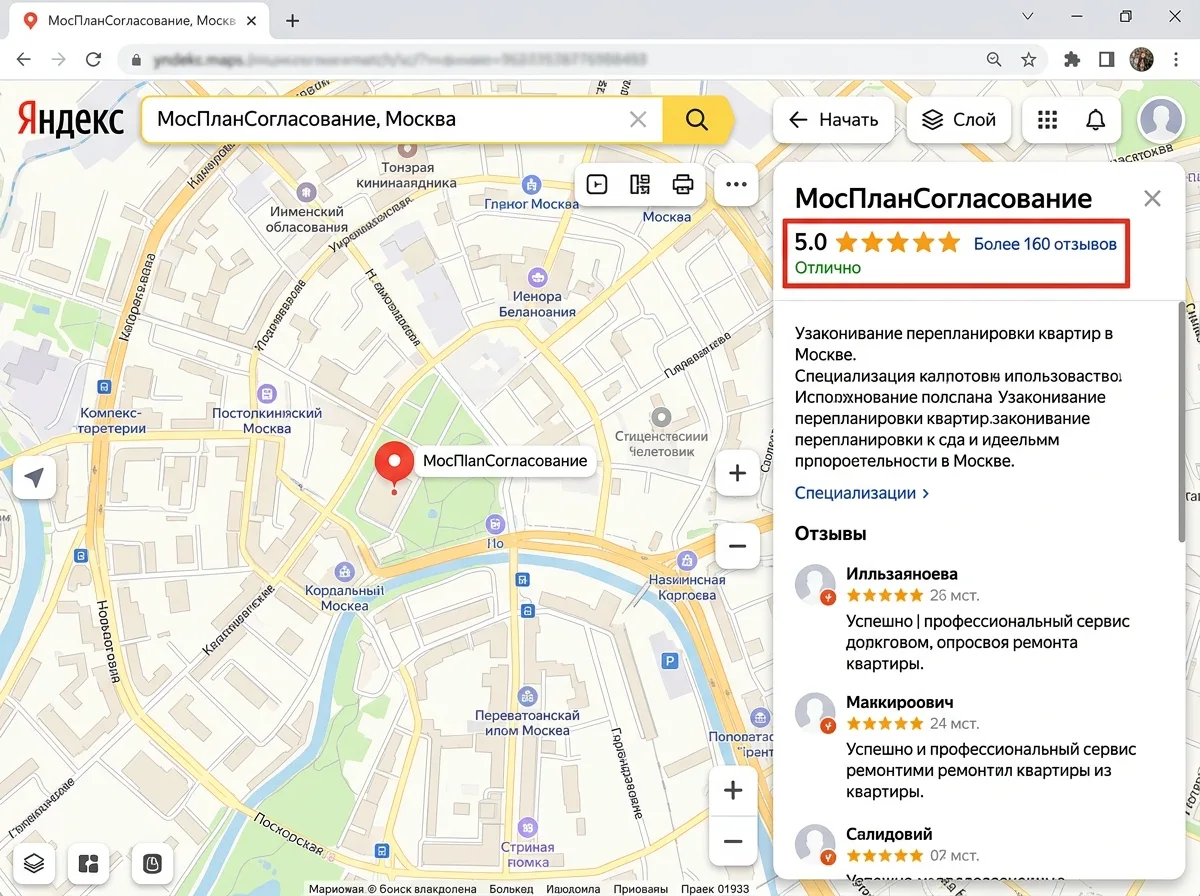Open the panorama player icon above the map
The image size is (1200, 896).
(597, 184)
